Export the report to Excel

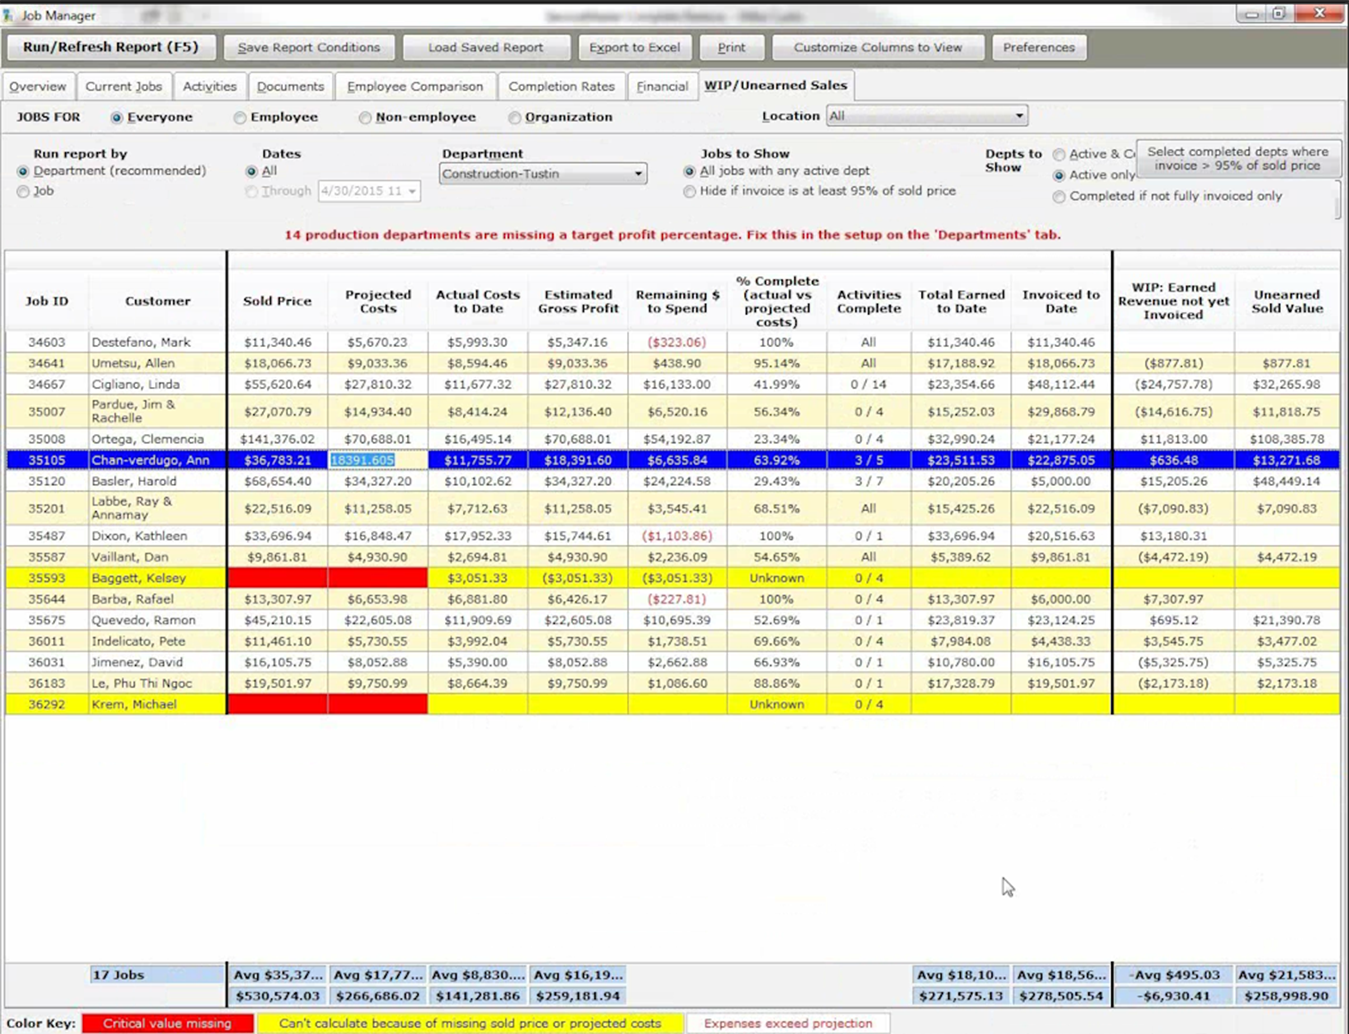[x=635, y=47]
